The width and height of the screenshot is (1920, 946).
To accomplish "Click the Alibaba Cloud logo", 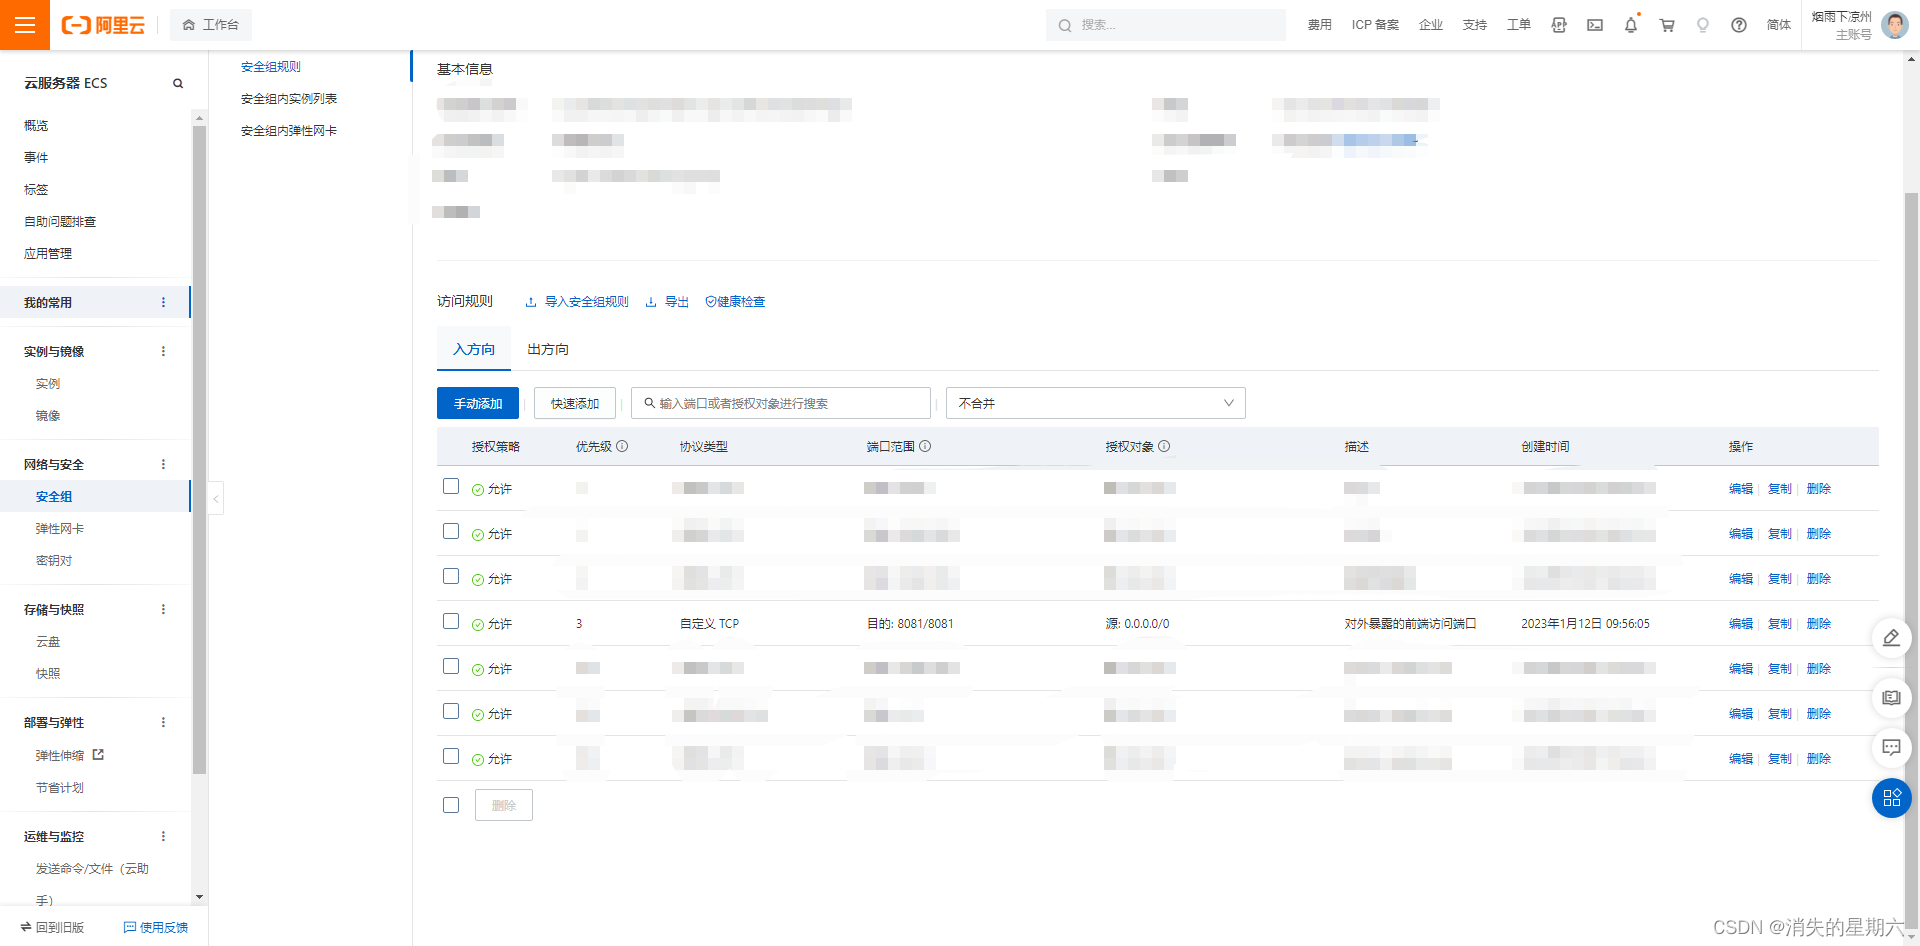I will click(103, 25).
